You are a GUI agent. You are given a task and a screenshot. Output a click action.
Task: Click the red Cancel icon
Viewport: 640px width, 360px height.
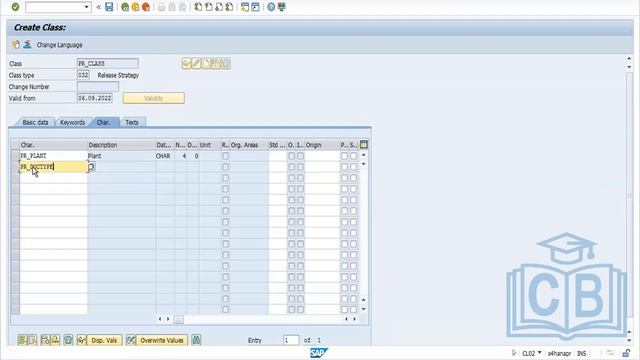146,7
